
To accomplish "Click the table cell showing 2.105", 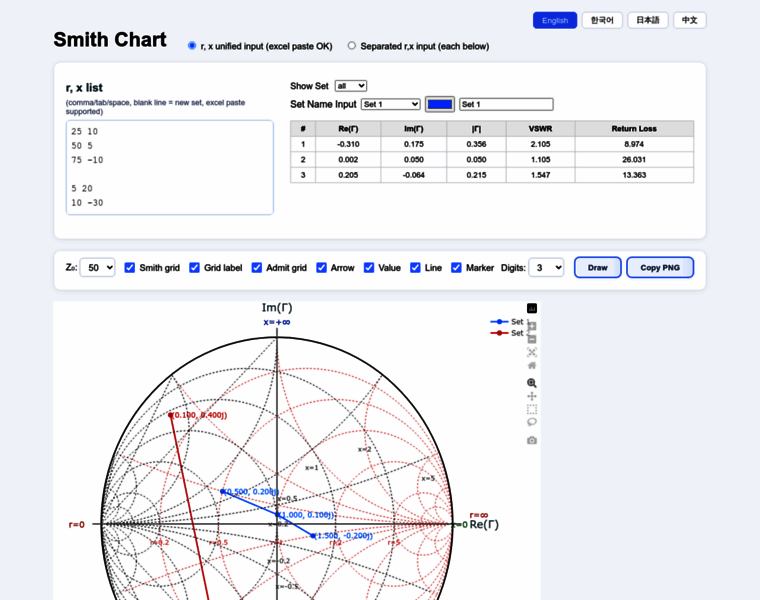I will coord(540,144).
